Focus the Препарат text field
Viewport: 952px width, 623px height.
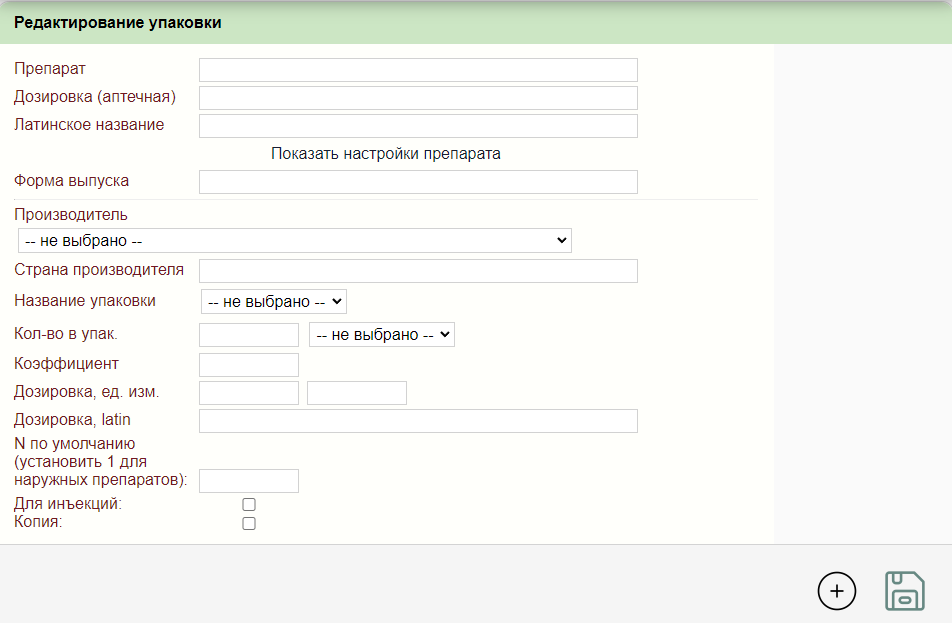418,70
